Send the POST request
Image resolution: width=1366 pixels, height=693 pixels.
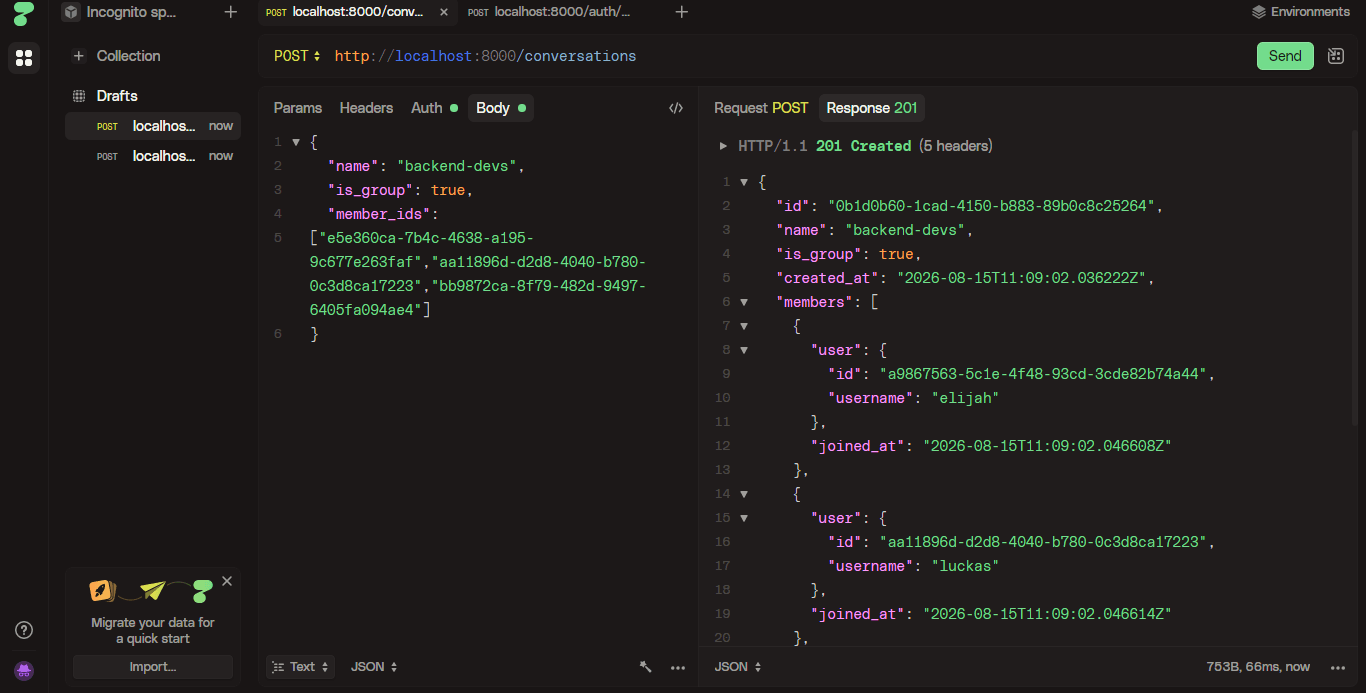tap(1285, 56)
